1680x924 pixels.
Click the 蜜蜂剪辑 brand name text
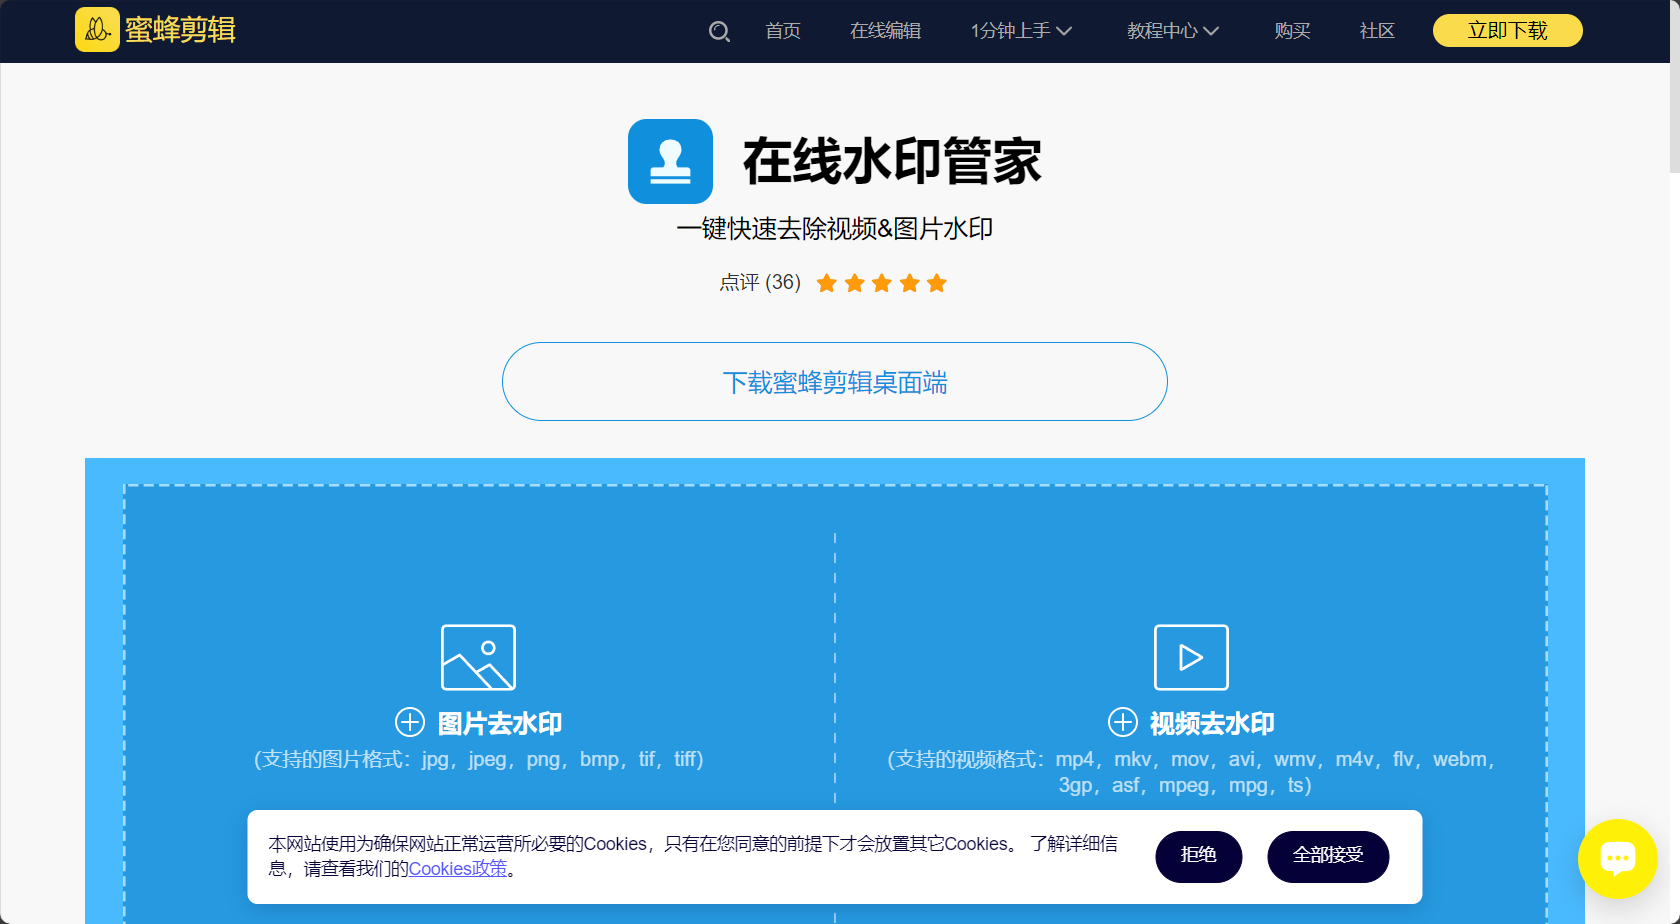click(x=181, y=30)
